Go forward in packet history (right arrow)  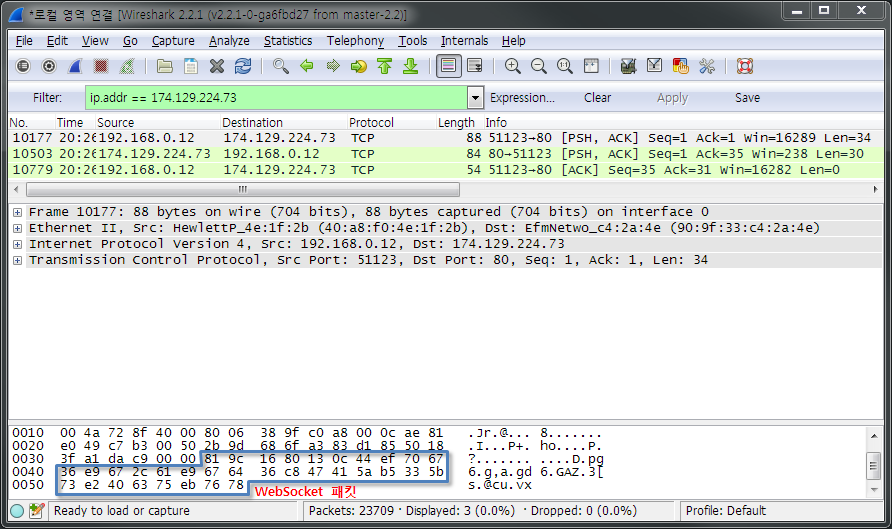(333, 67)
